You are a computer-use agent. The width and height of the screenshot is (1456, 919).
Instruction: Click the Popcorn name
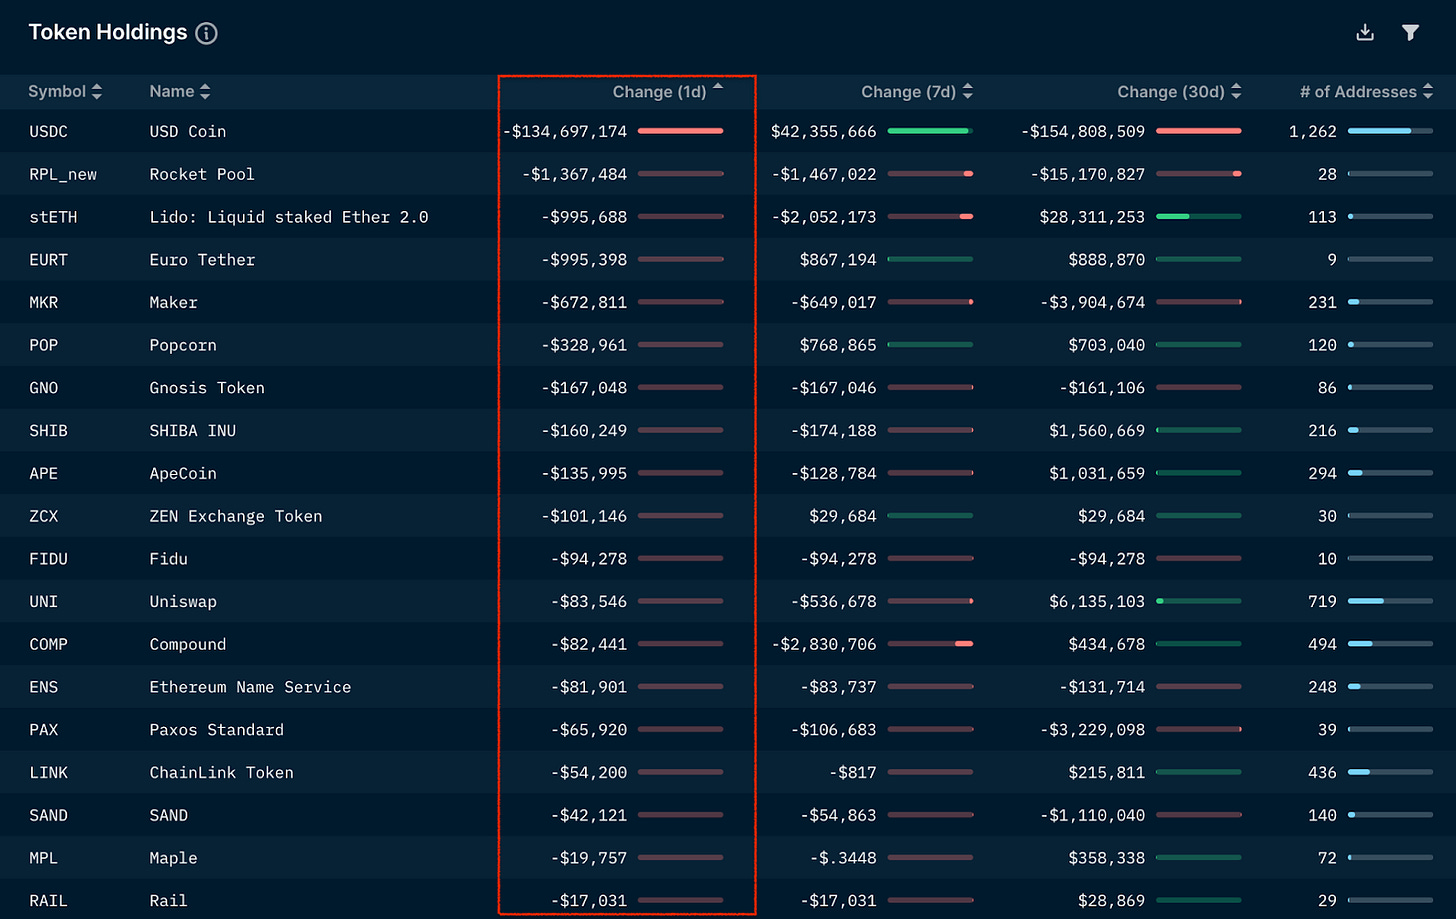(183, 346)
